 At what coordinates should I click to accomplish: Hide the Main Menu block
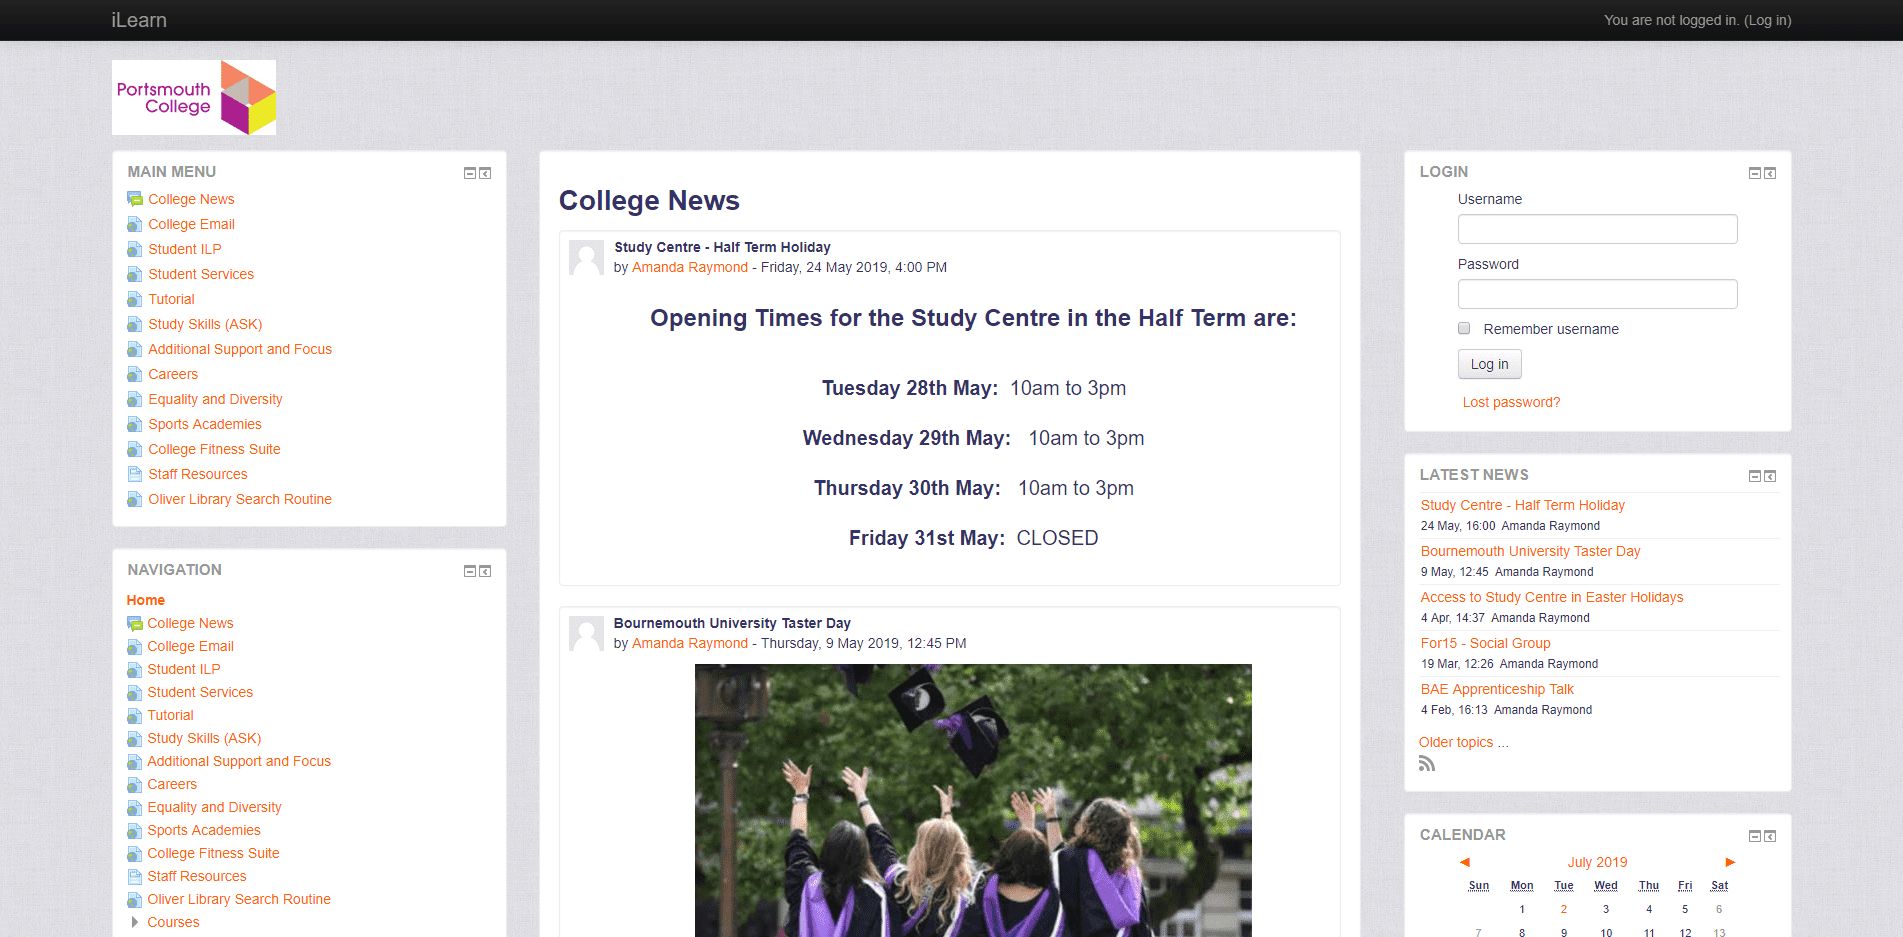[x=469, y=173]
